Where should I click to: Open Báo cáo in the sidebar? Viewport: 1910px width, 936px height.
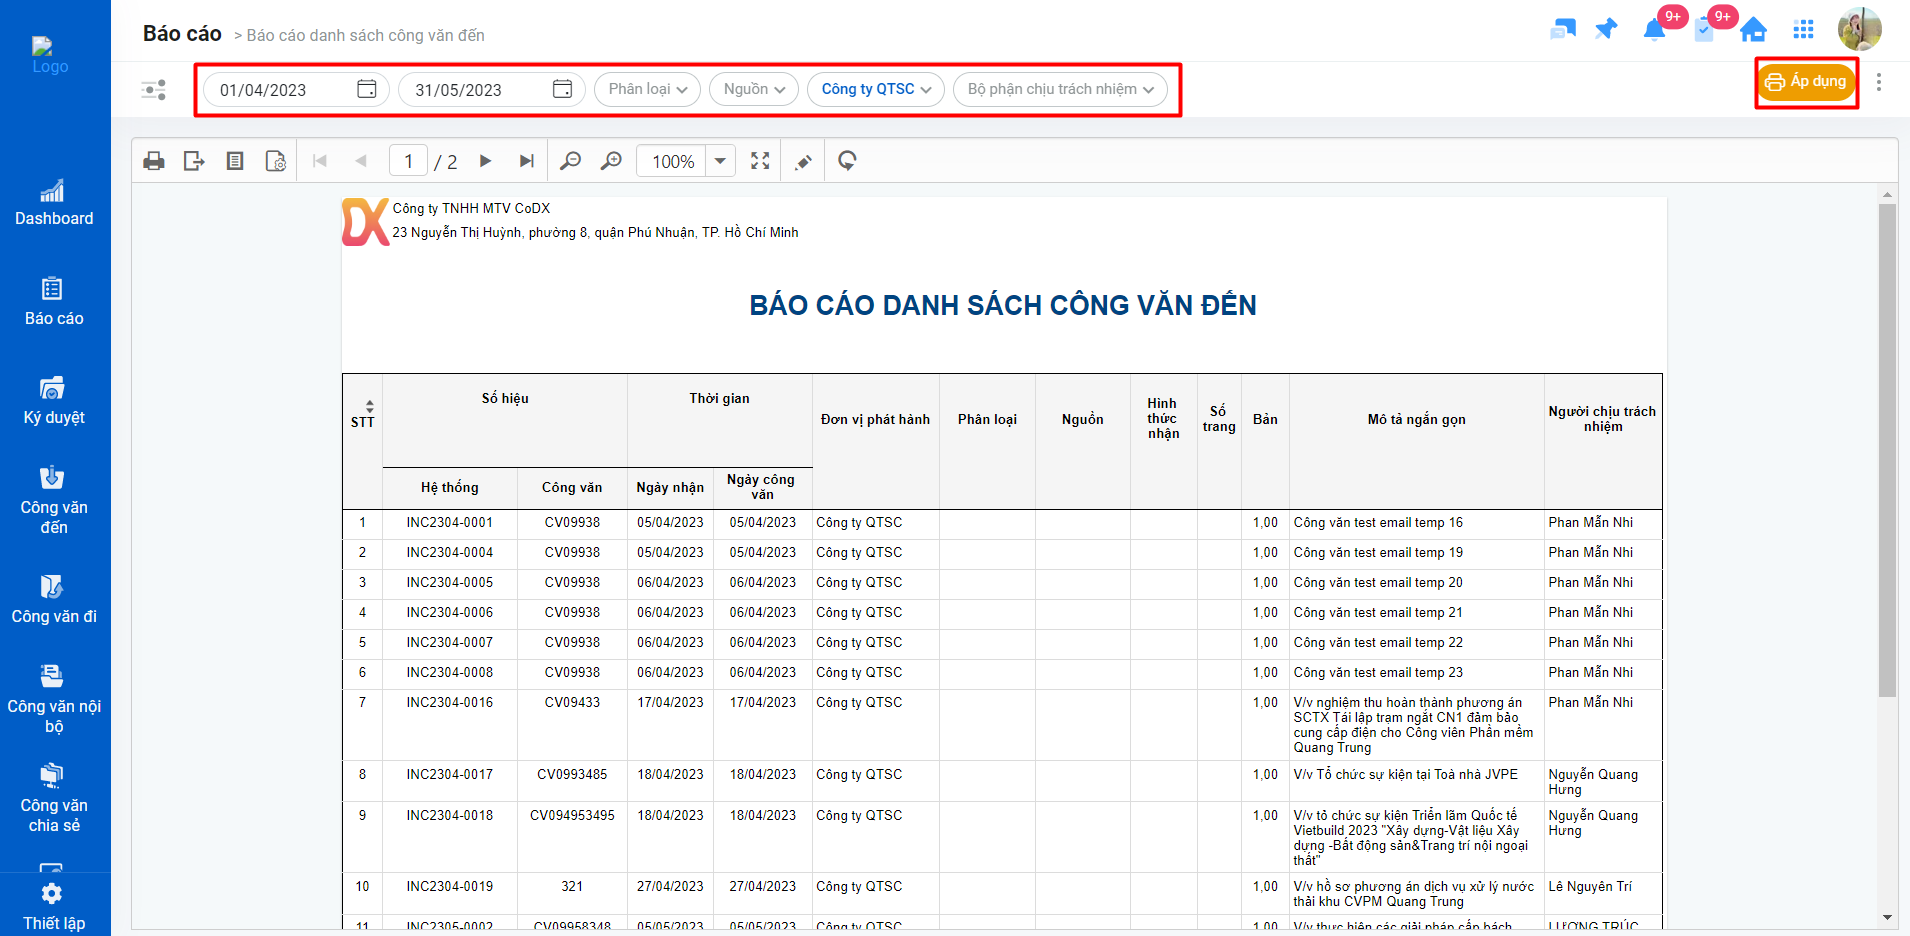54,302
